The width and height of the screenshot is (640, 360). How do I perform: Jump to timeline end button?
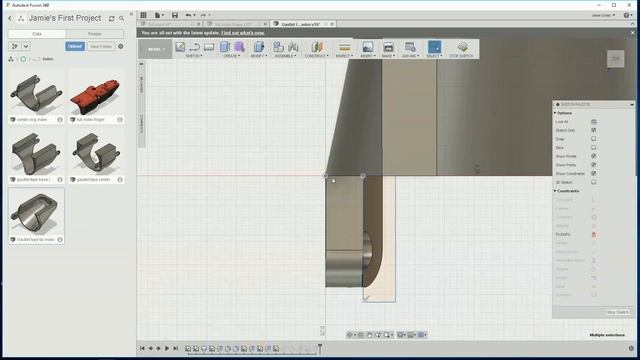pyautogui.click(x=176, y=348)
